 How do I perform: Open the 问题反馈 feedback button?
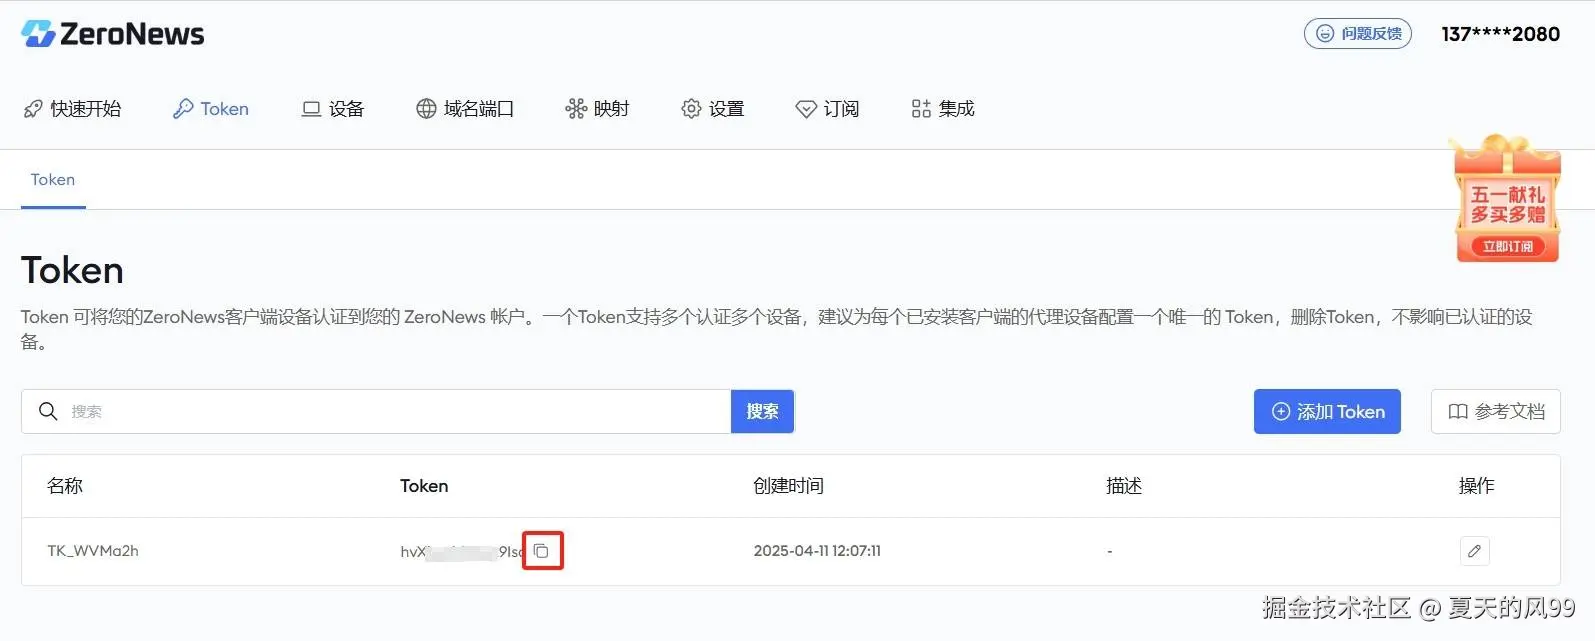point(1357,34)
